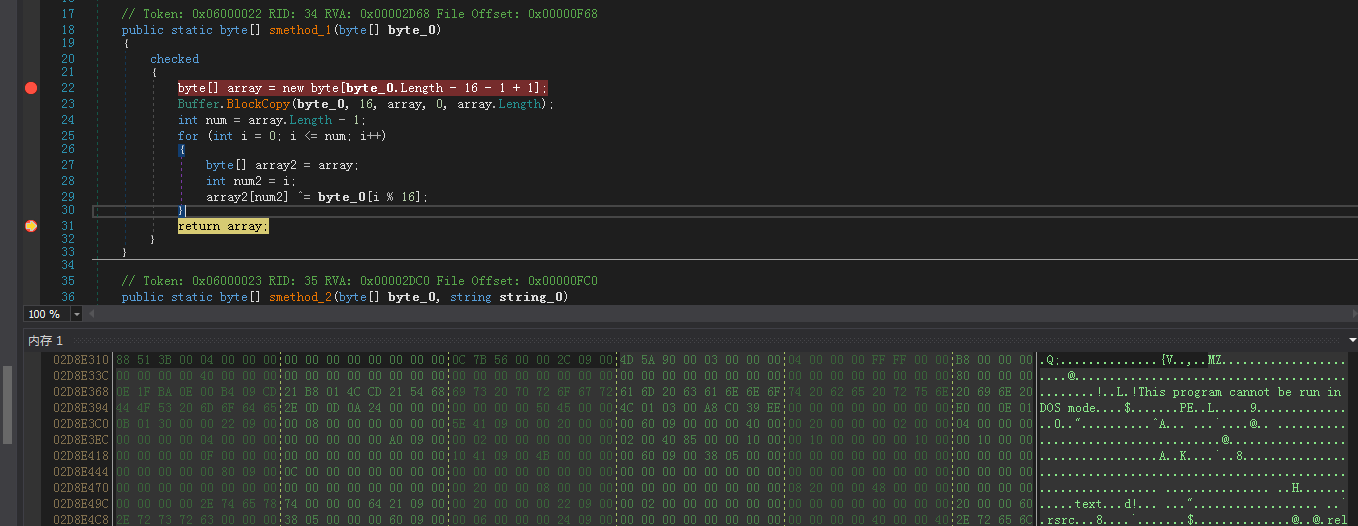The height and width of the screenshot is (526, 1358).
Task: Select the 内存 1 memory panel title
Action: [45, 341]
